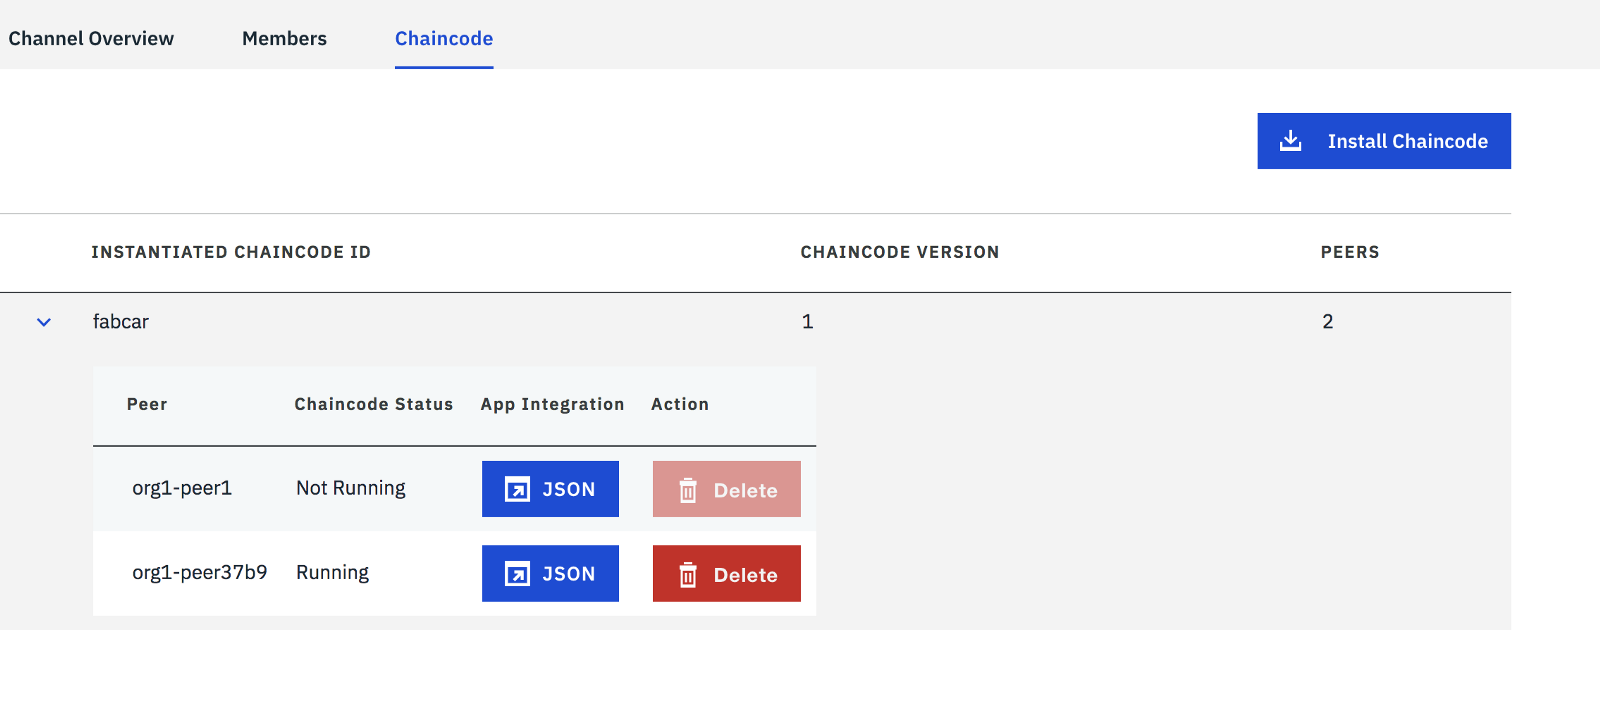Click the Chaincode Status column header
1600x710 pixels.
click(x=373, y=404)
